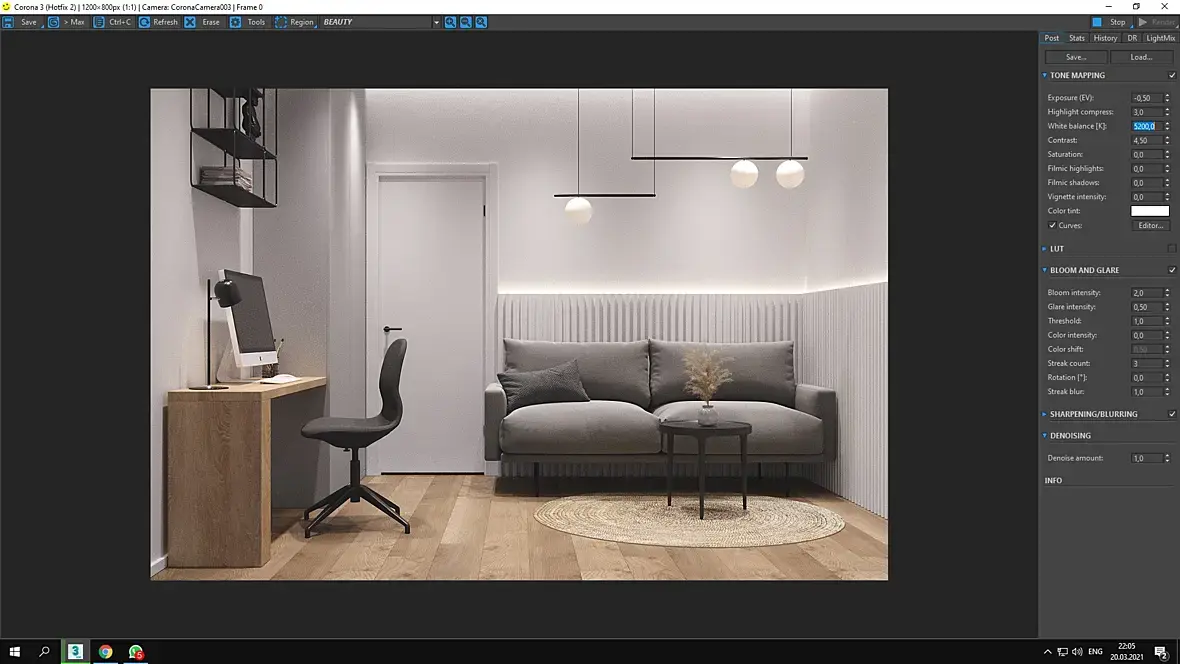Show hidden tray icons arrow

1048,651
